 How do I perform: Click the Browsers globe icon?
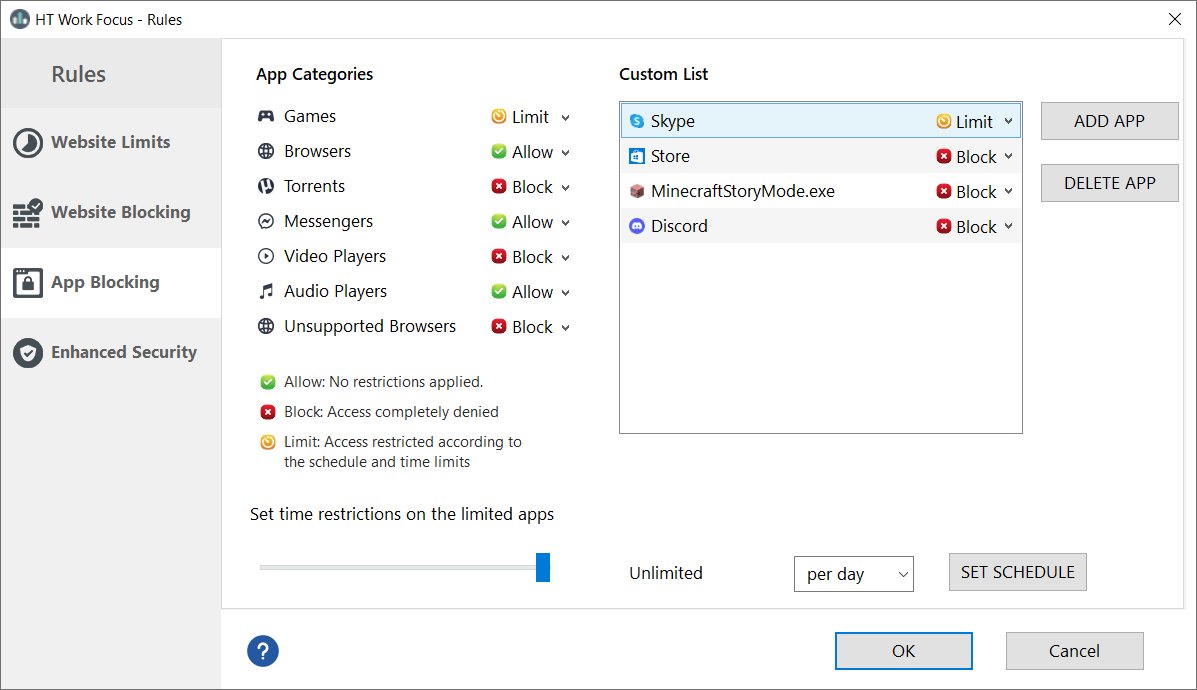point(266,151)
